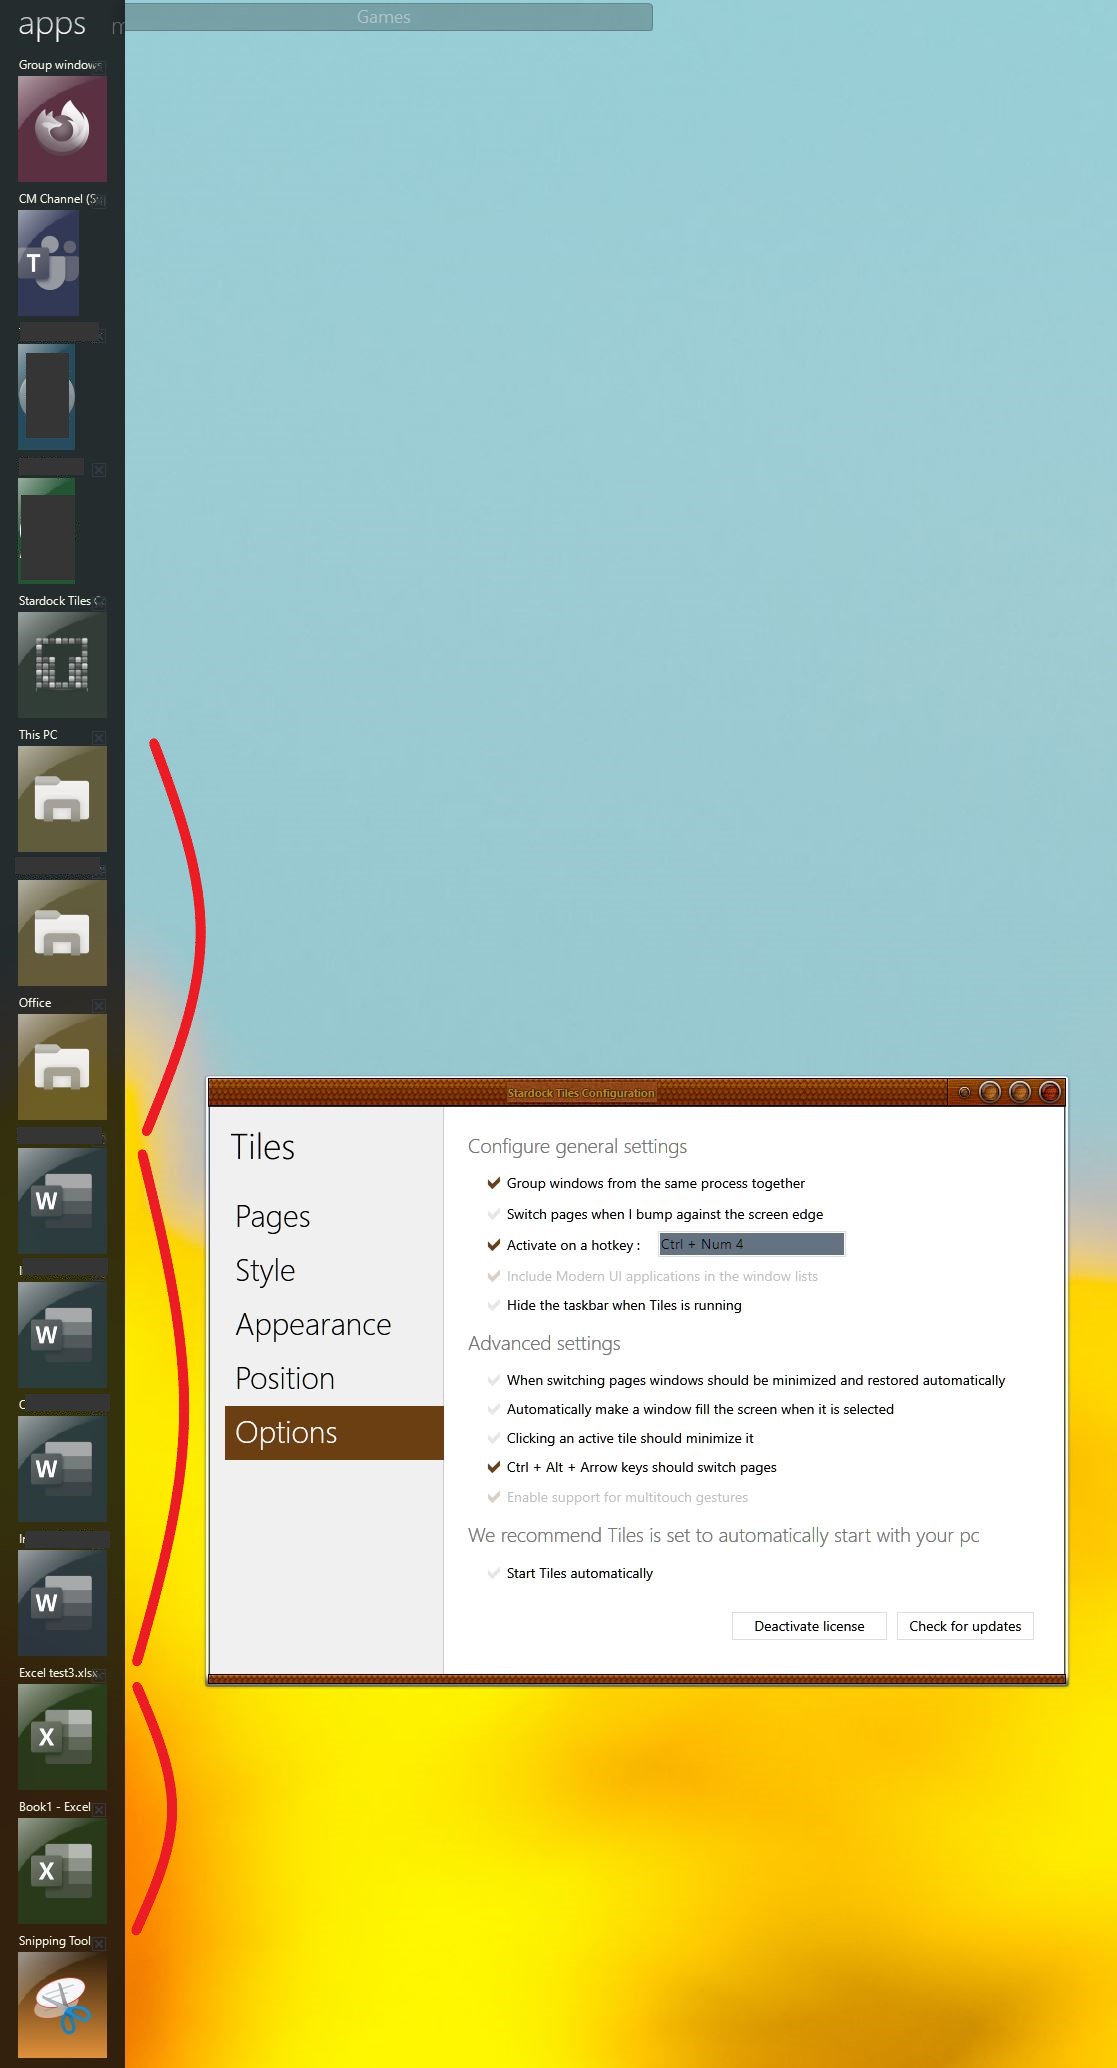Click the hotkey field showing Ctrl + Num 4
Viewport: 1117px width, 2068px height.
point(751,1244)
